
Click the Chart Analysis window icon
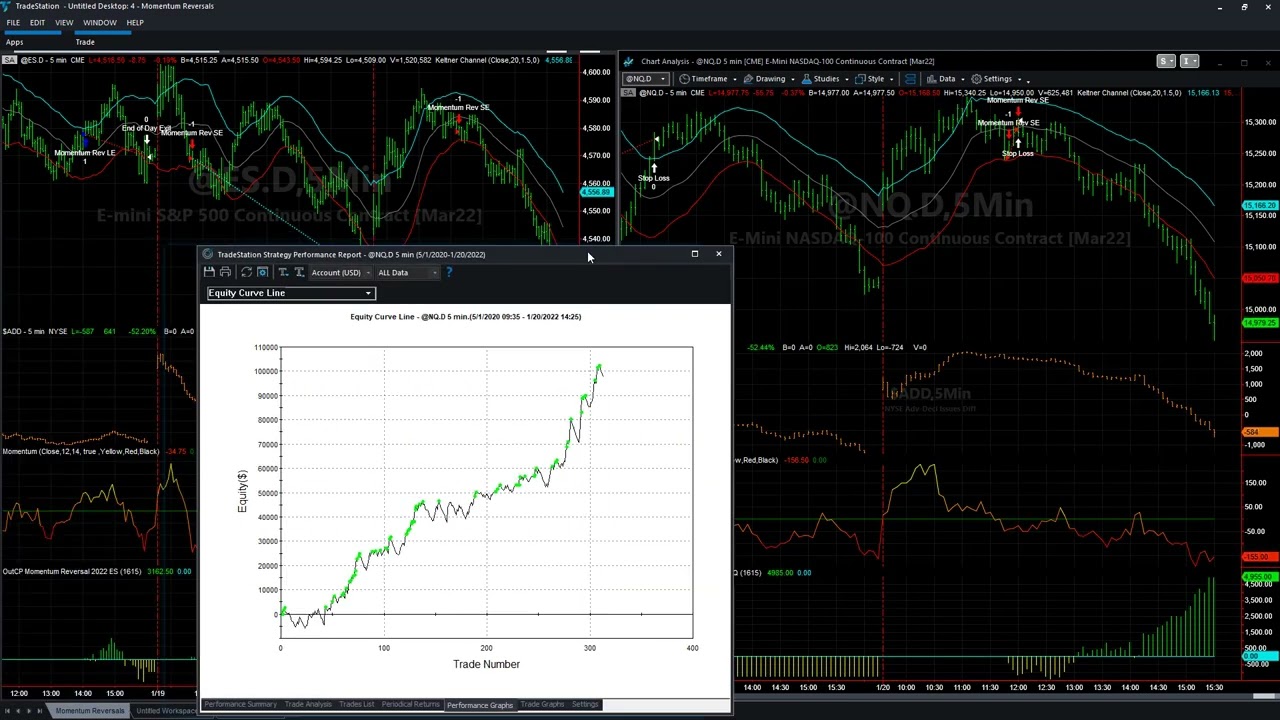(x=628, y=62)
